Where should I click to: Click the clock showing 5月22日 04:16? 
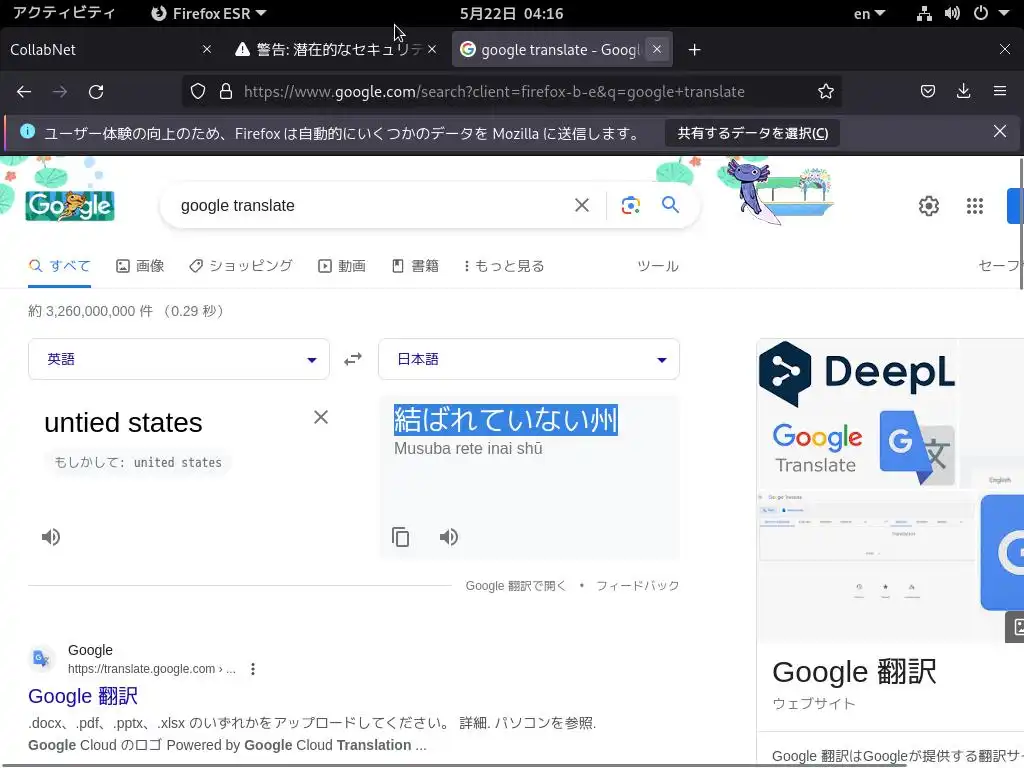511,14
